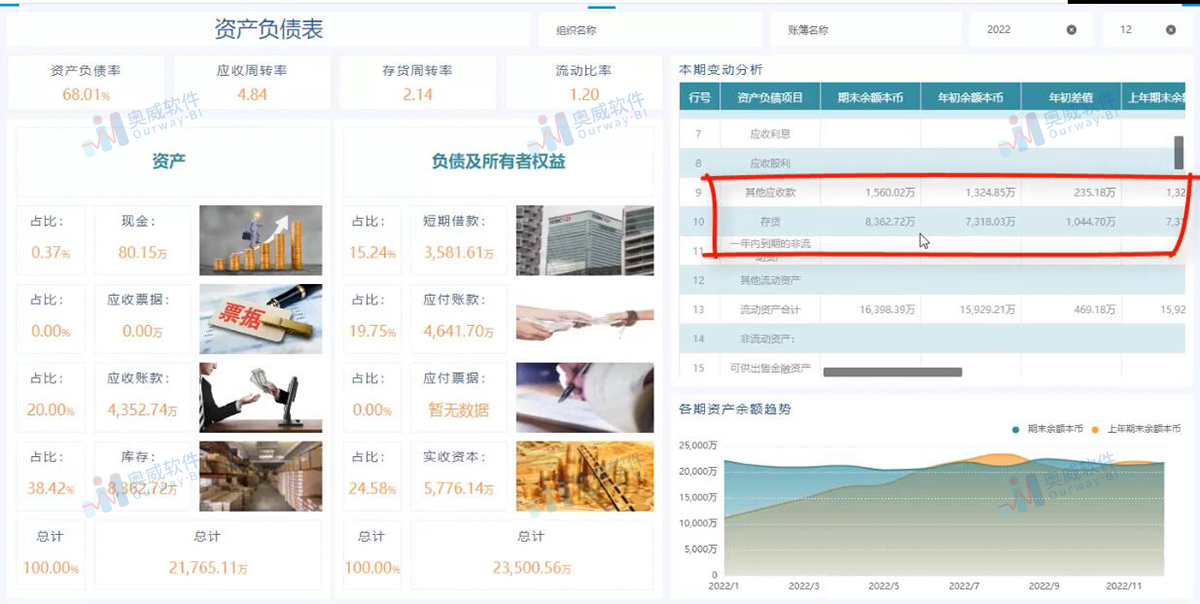Toggle the 期末余额本币 legend series

click(x=1048, y=429)
